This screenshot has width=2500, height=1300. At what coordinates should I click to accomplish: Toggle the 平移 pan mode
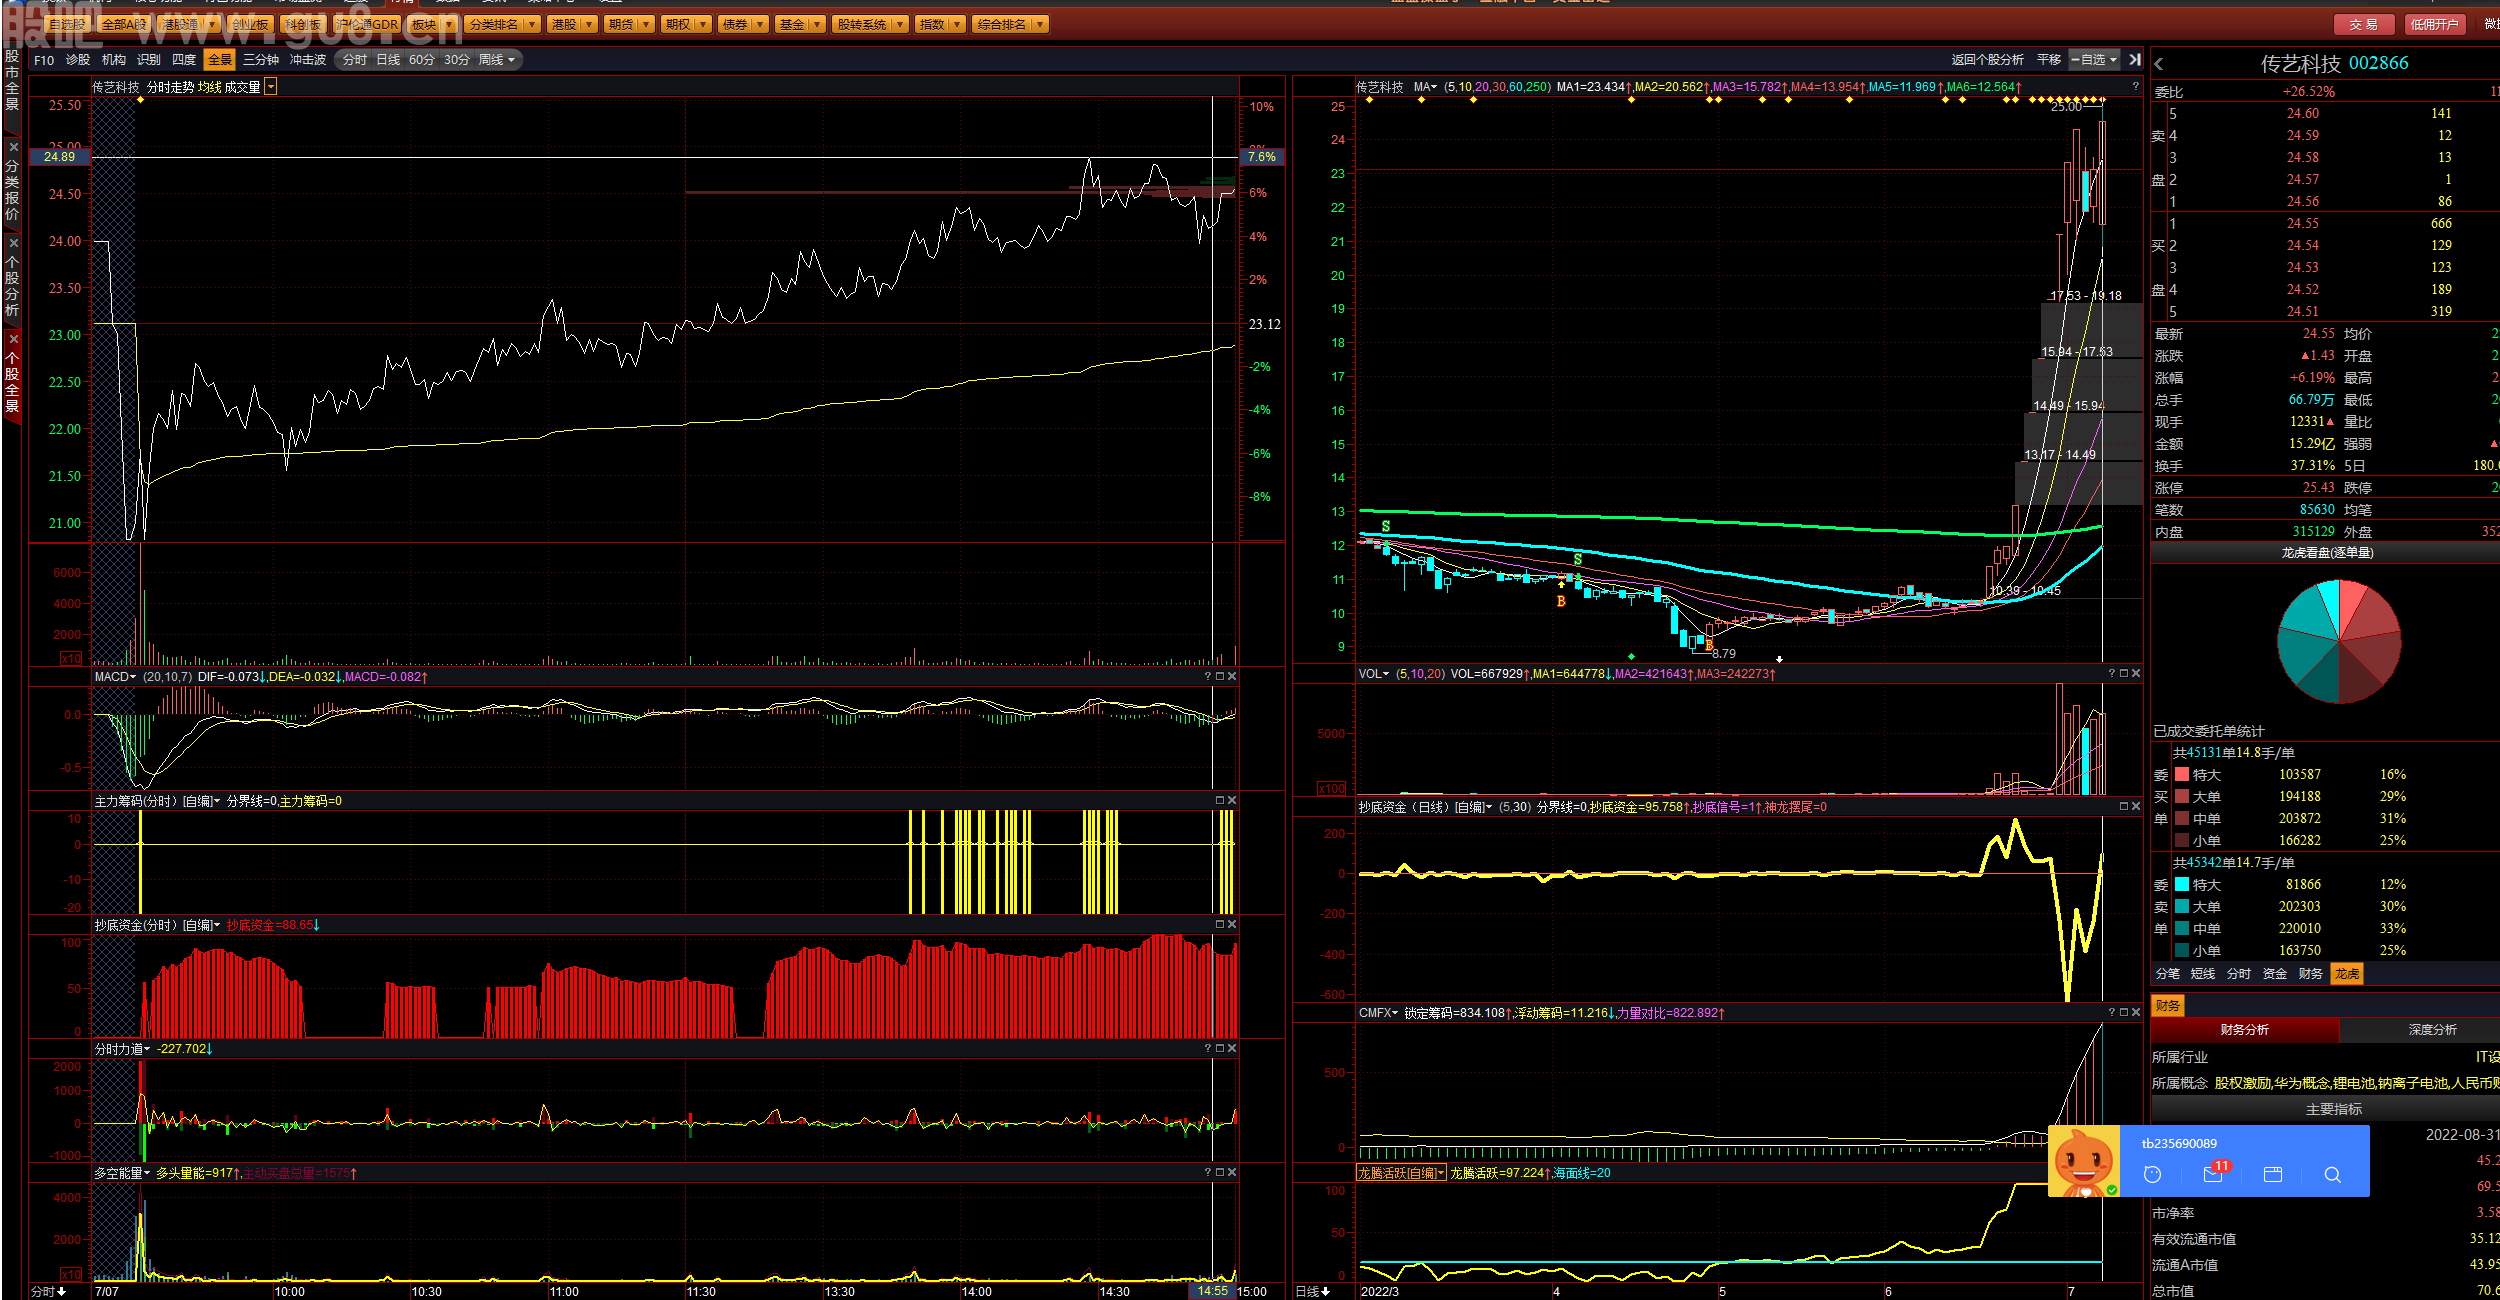point(2049,60)
